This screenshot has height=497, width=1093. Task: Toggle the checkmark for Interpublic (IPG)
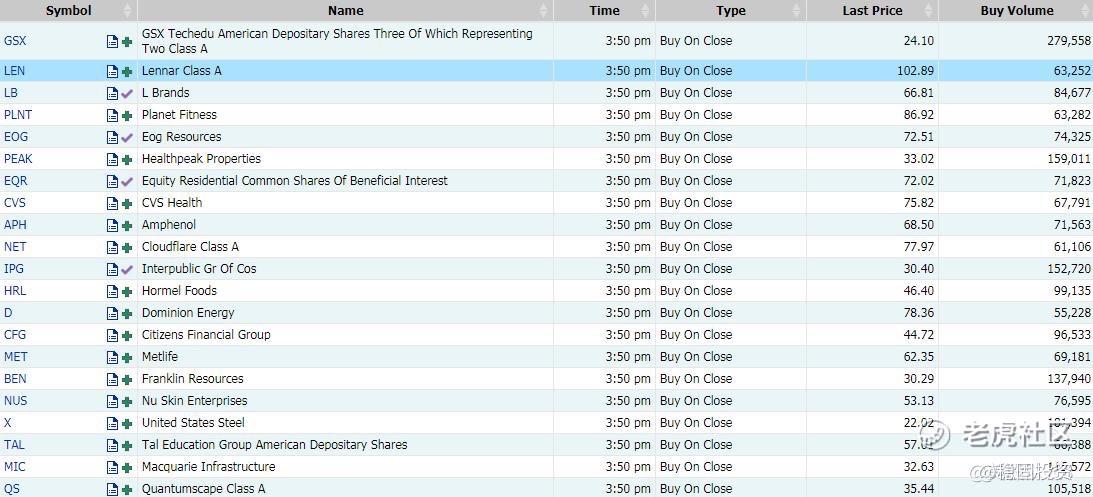coord(127,269)
